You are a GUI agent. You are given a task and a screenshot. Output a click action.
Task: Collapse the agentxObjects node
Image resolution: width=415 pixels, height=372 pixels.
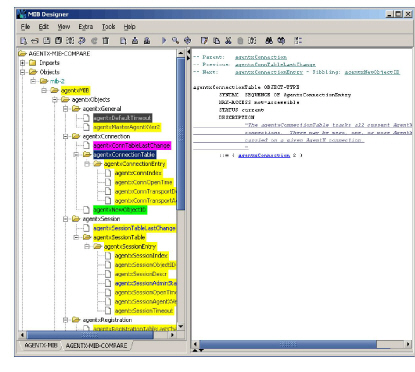(x=55, y=99)
